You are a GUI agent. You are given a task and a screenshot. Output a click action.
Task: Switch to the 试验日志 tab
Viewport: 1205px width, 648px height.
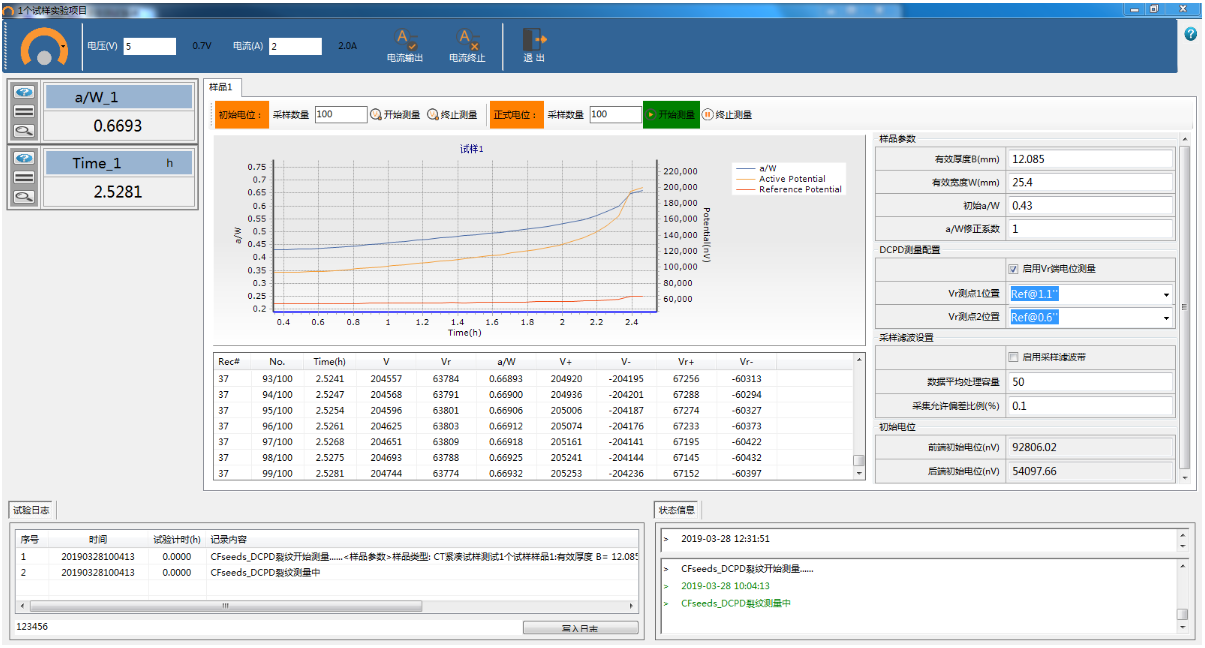(32, 510)
